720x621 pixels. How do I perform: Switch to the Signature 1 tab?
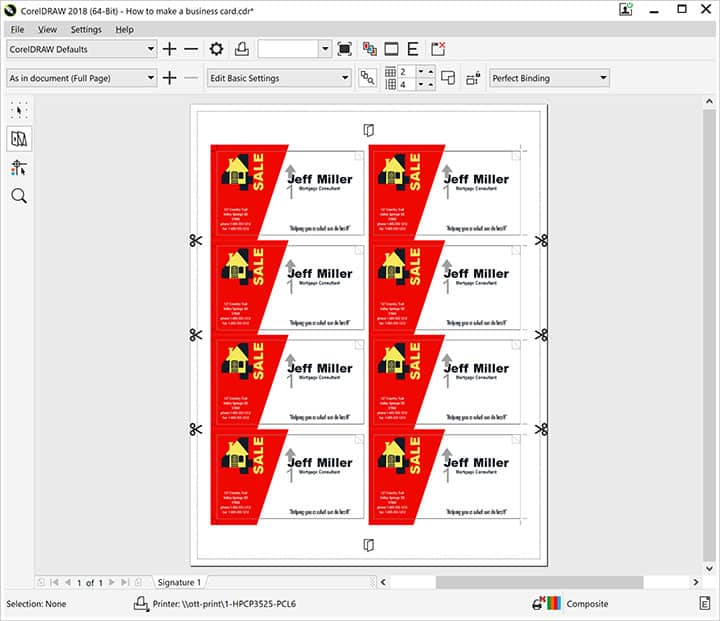[x=179, y=582]
